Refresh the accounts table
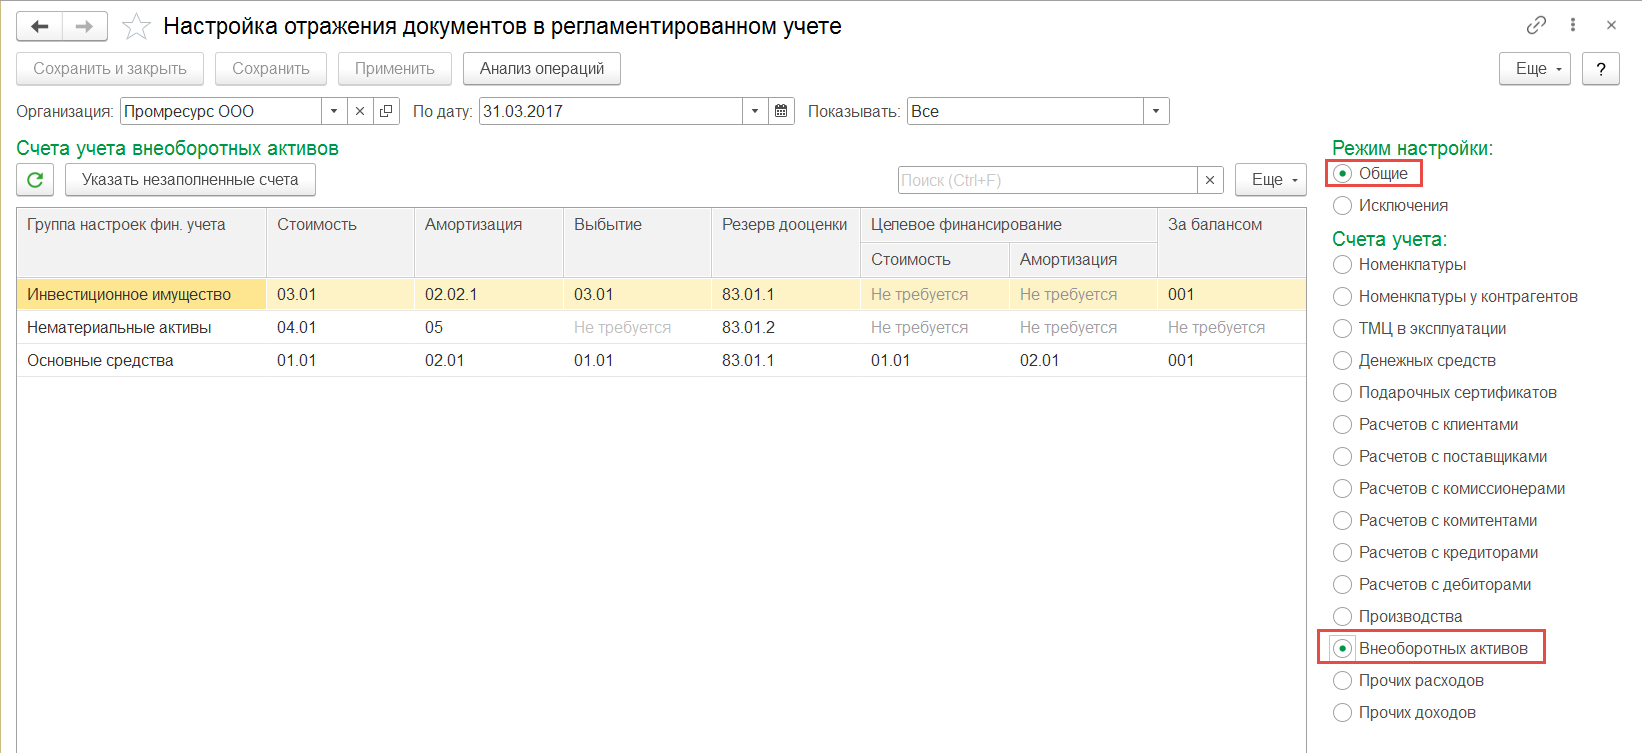The width and height of the screenshot is (1642, 753). (35, 180)
